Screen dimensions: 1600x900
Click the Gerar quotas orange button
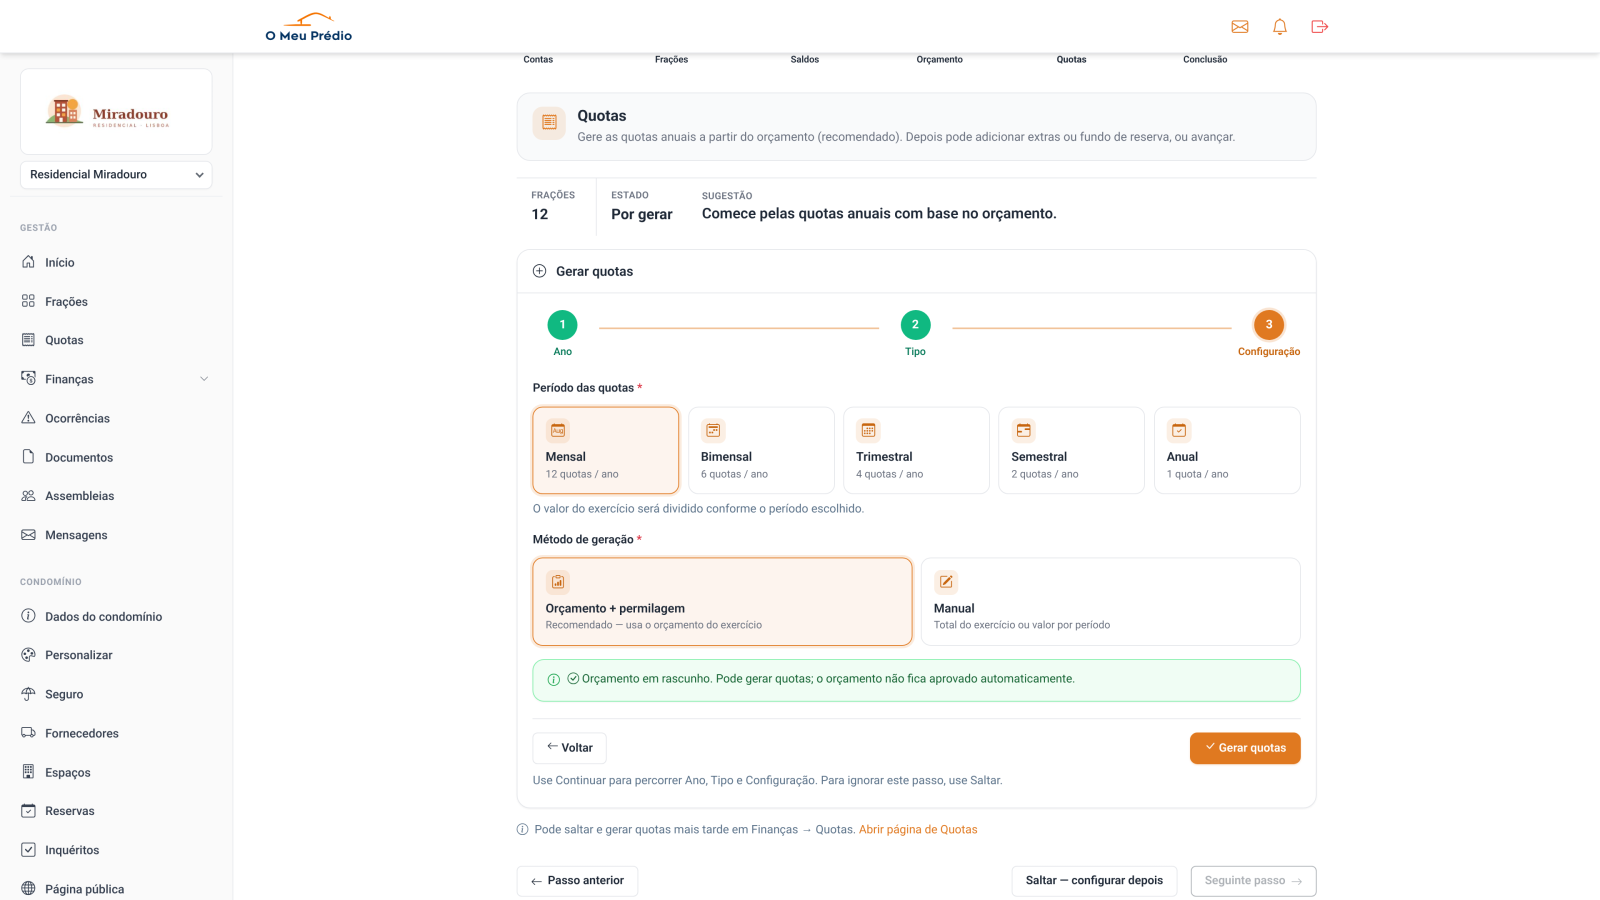[1245, 748]
